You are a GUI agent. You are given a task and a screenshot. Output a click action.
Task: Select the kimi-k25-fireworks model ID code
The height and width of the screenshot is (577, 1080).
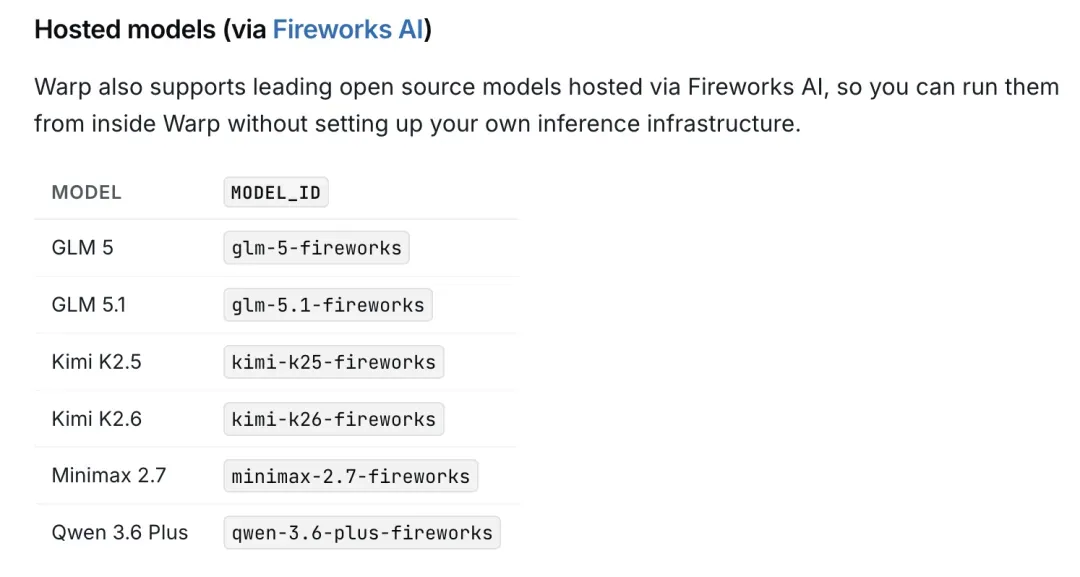click(x=333, y=362)
